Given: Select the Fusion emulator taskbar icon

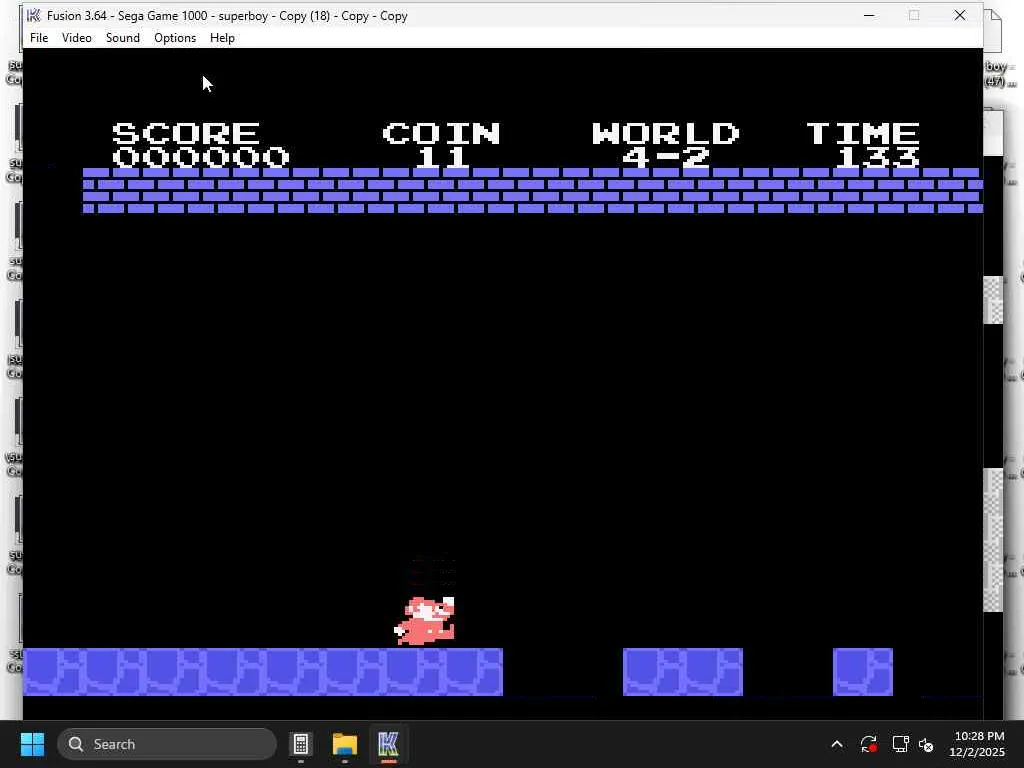Looking at the screenshot, I should 388,744.
